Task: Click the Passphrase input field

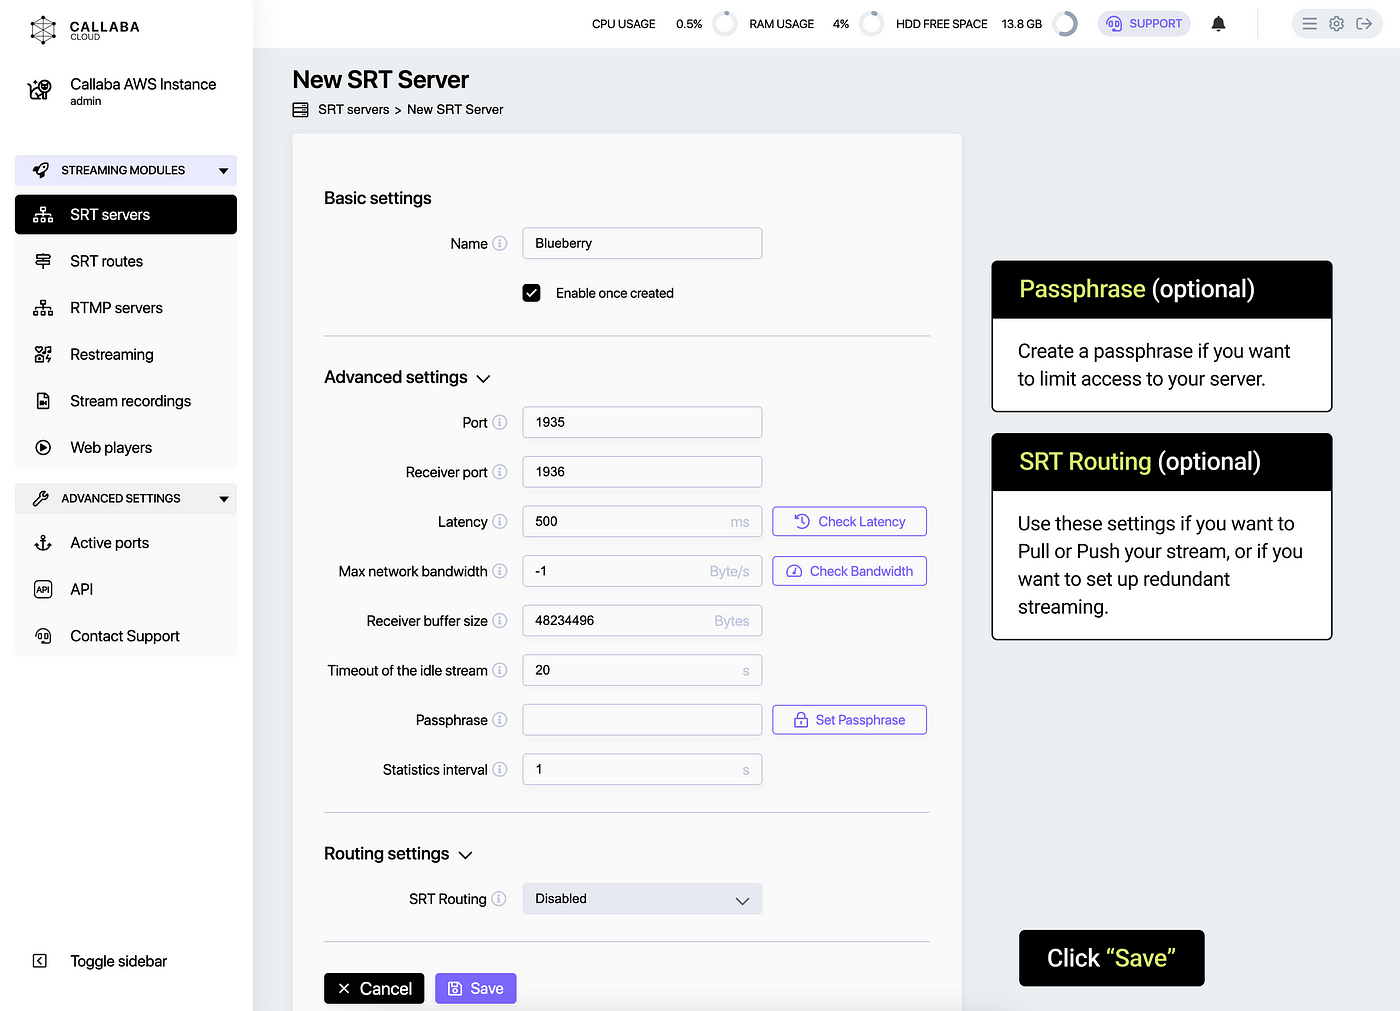Action: pyautogui.click(x=642, y=720)
